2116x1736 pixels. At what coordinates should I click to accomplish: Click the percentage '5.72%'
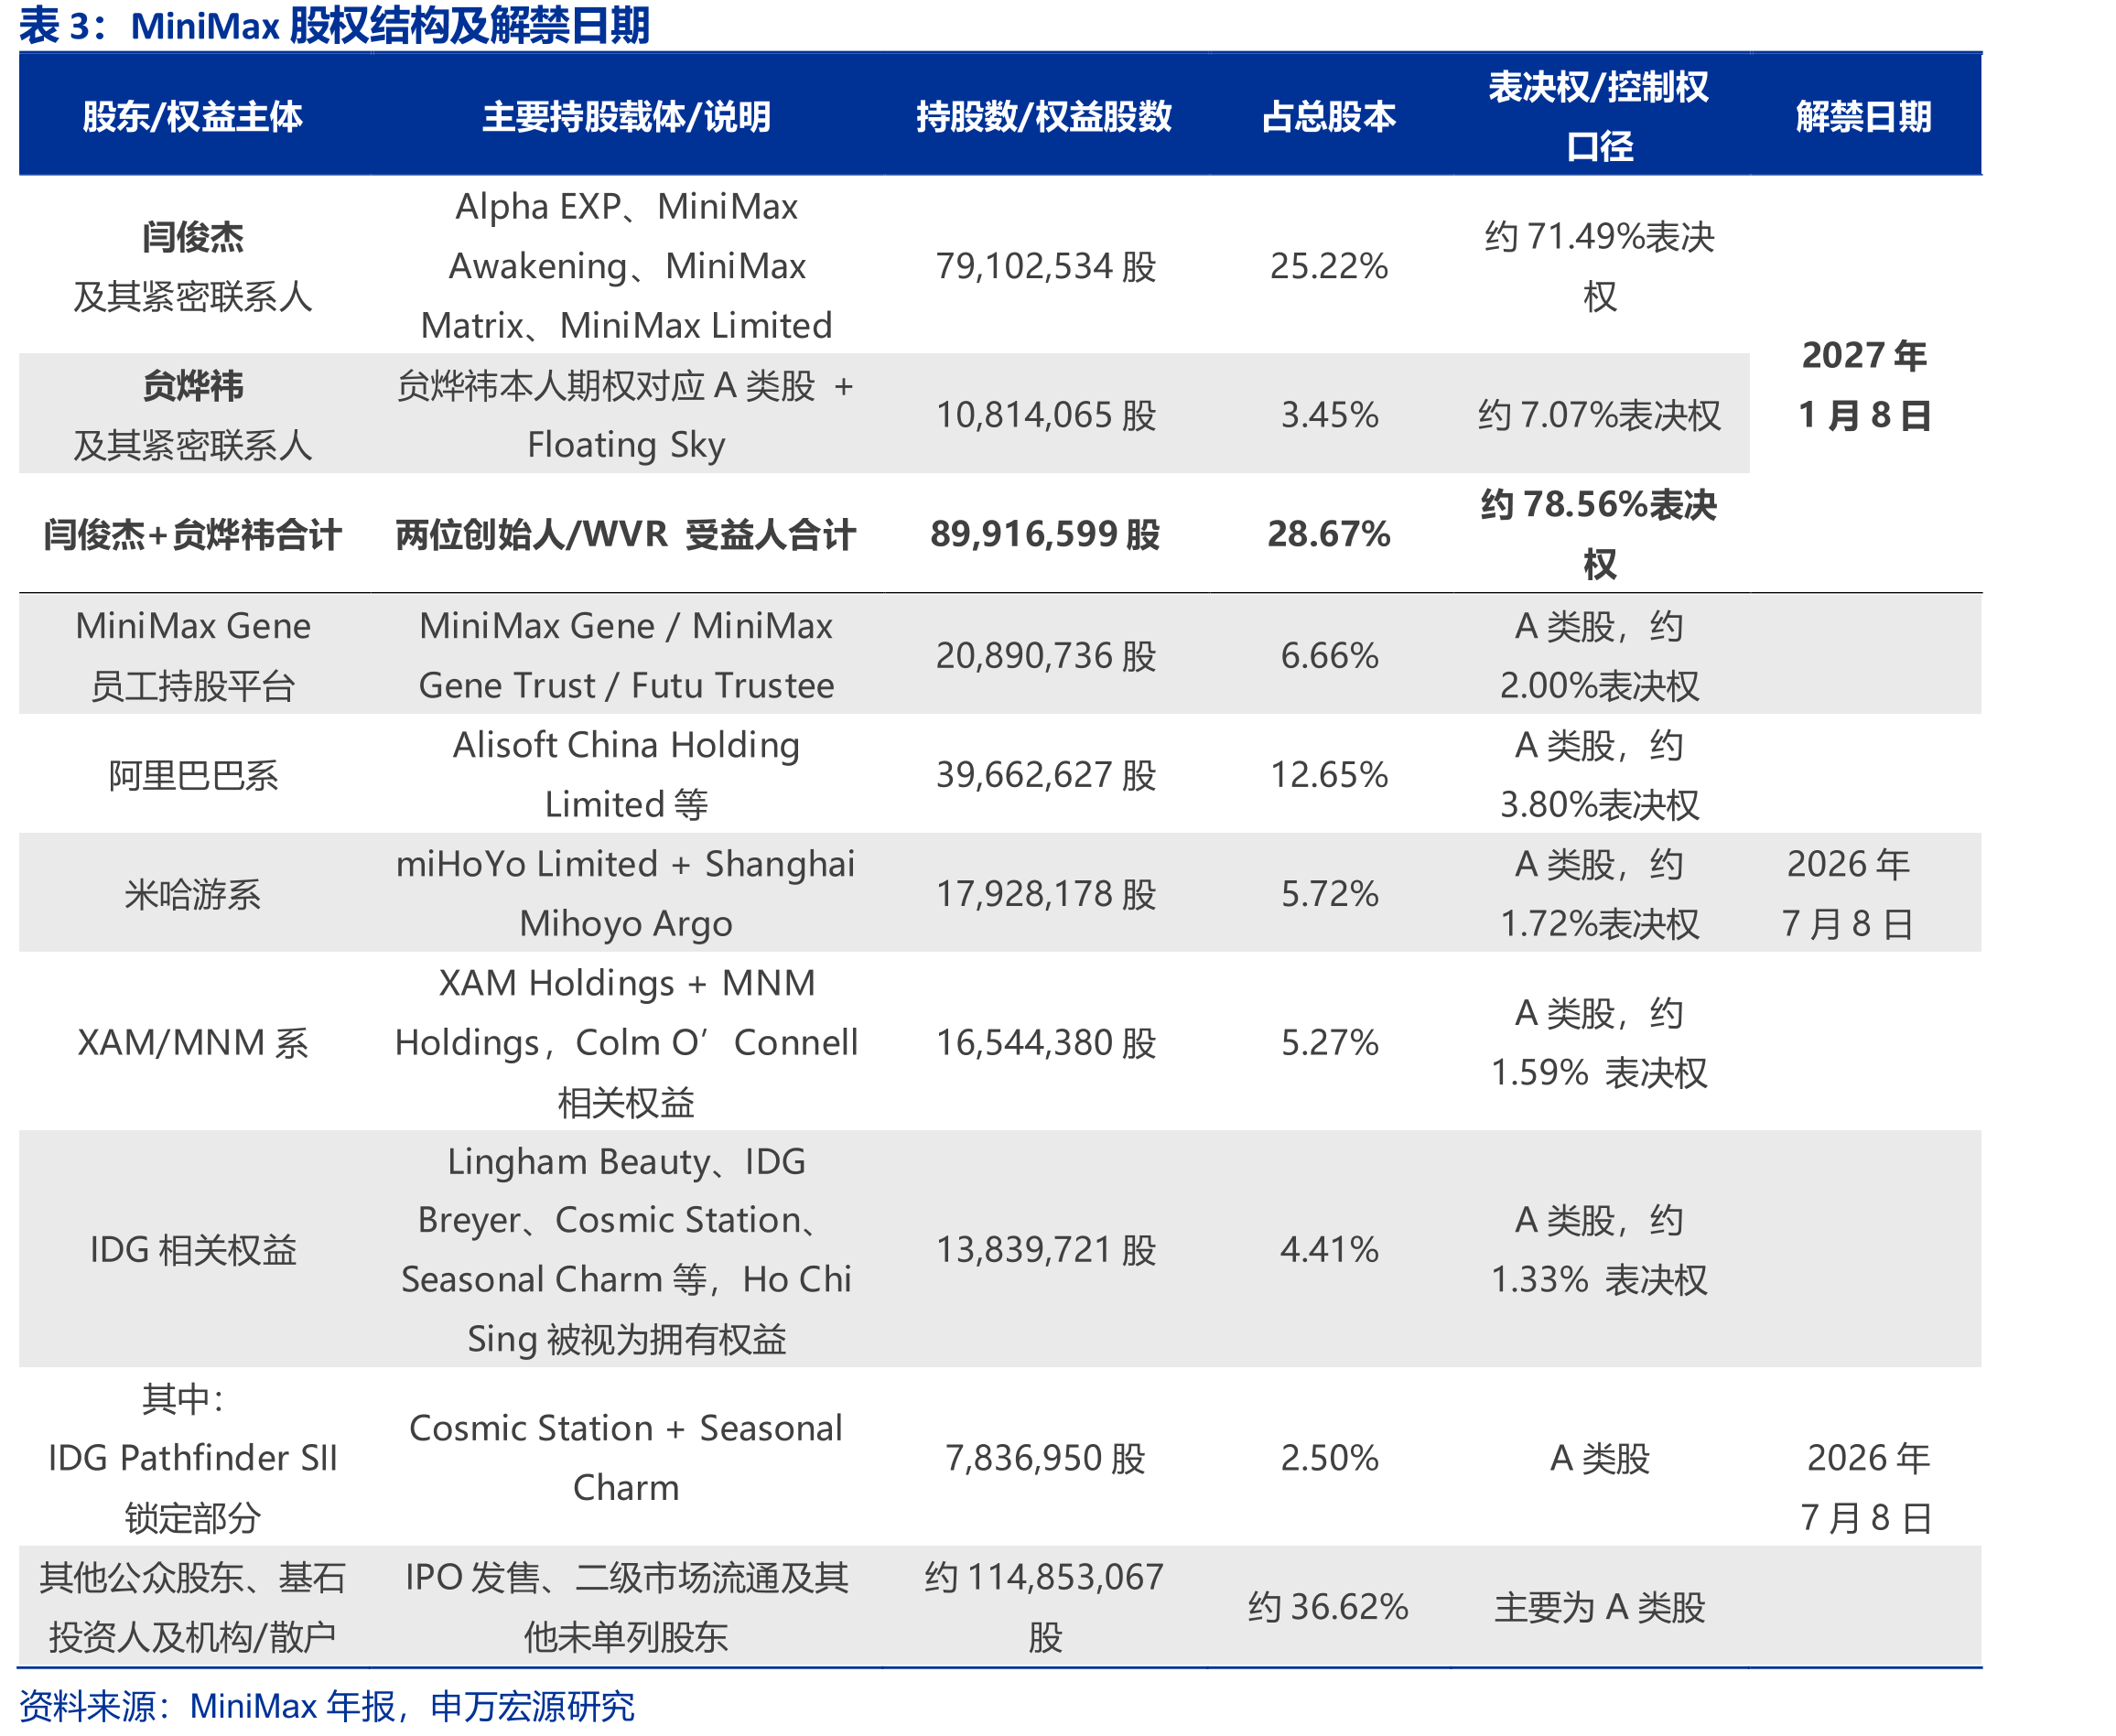click(1330, 894)
